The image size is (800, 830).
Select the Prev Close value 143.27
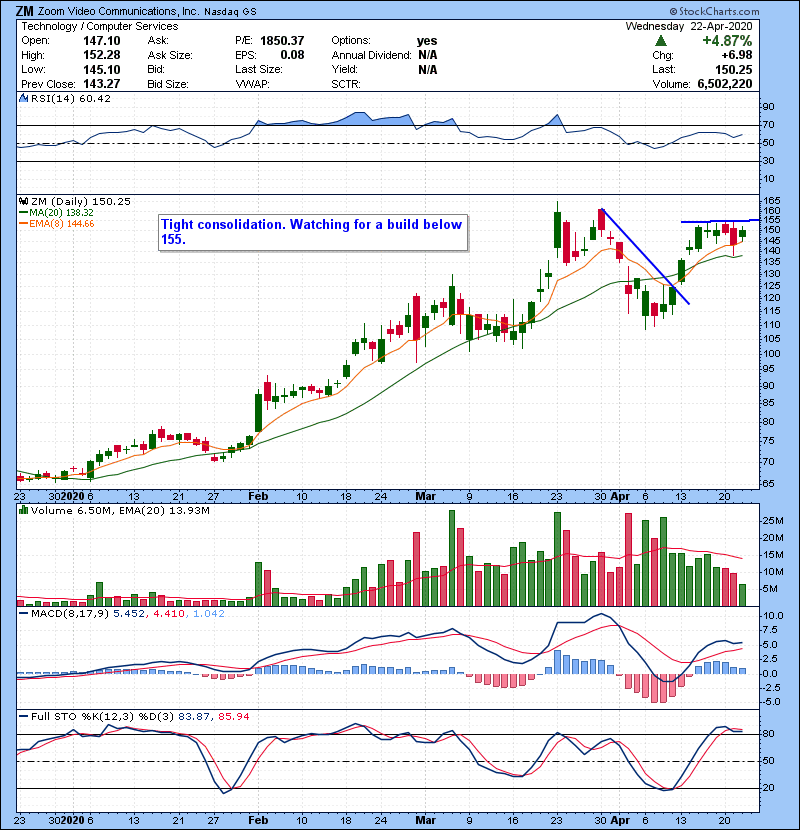[x=102, y=84]
